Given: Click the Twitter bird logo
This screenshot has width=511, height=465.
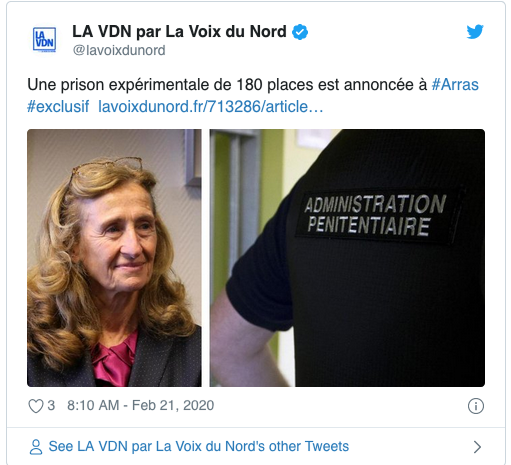Looking at the screenshot, I should 475,32.
